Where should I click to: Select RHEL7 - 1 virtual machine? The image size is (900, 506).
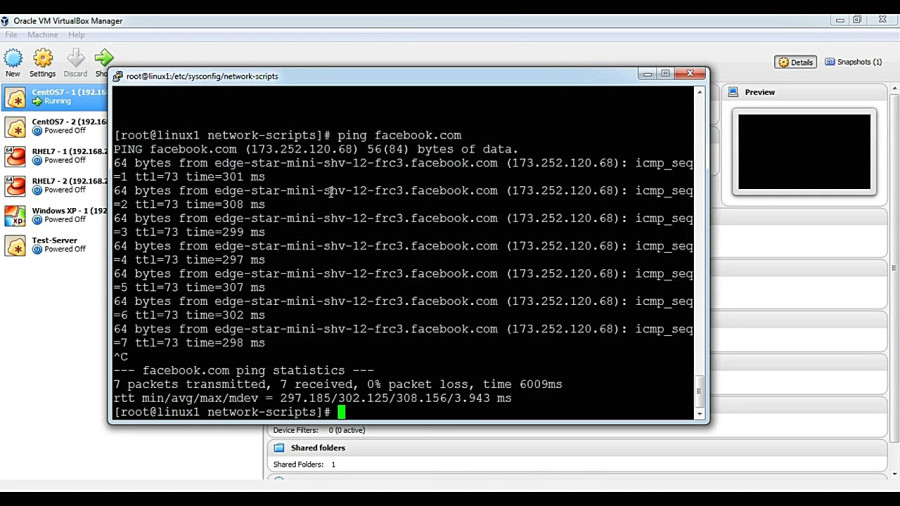(55, 156)
